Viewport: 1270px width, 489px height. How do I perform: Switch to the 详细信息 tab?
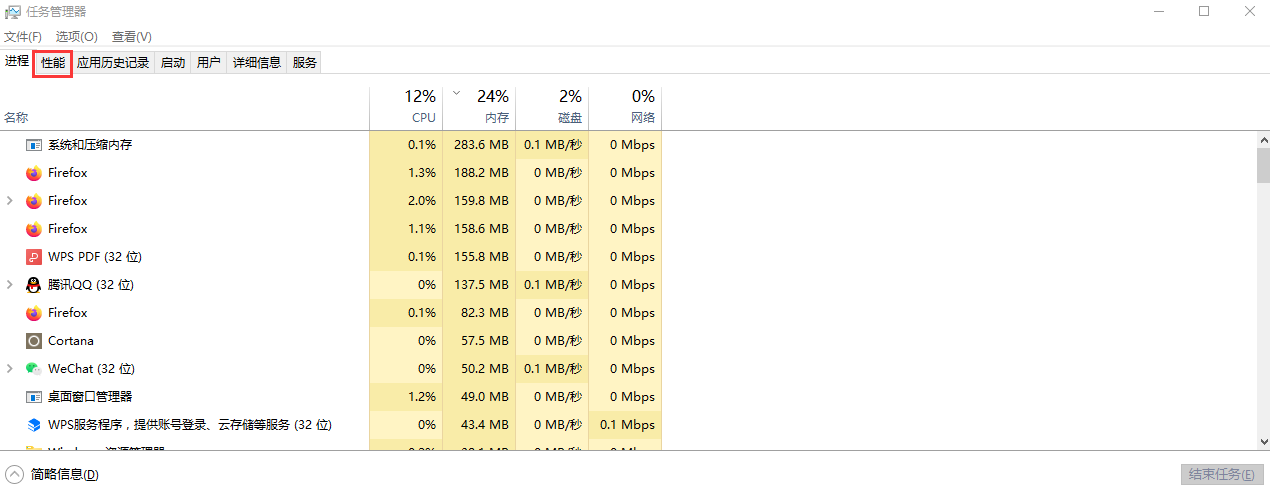[x=257, y=63]
